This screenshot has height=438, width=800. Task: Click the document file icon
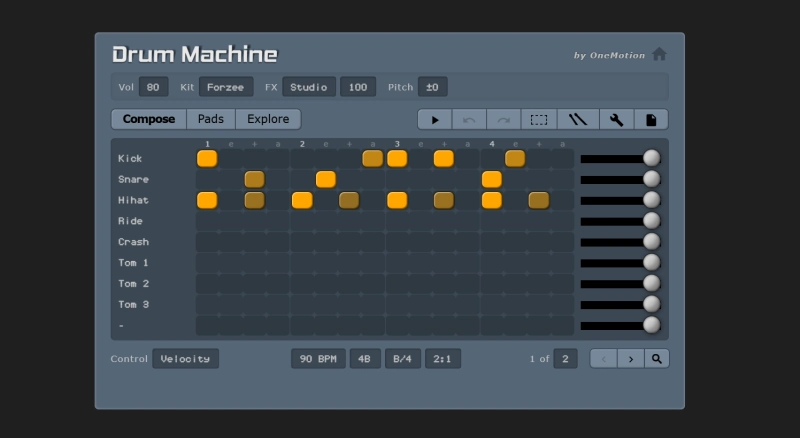coord(651,120)
